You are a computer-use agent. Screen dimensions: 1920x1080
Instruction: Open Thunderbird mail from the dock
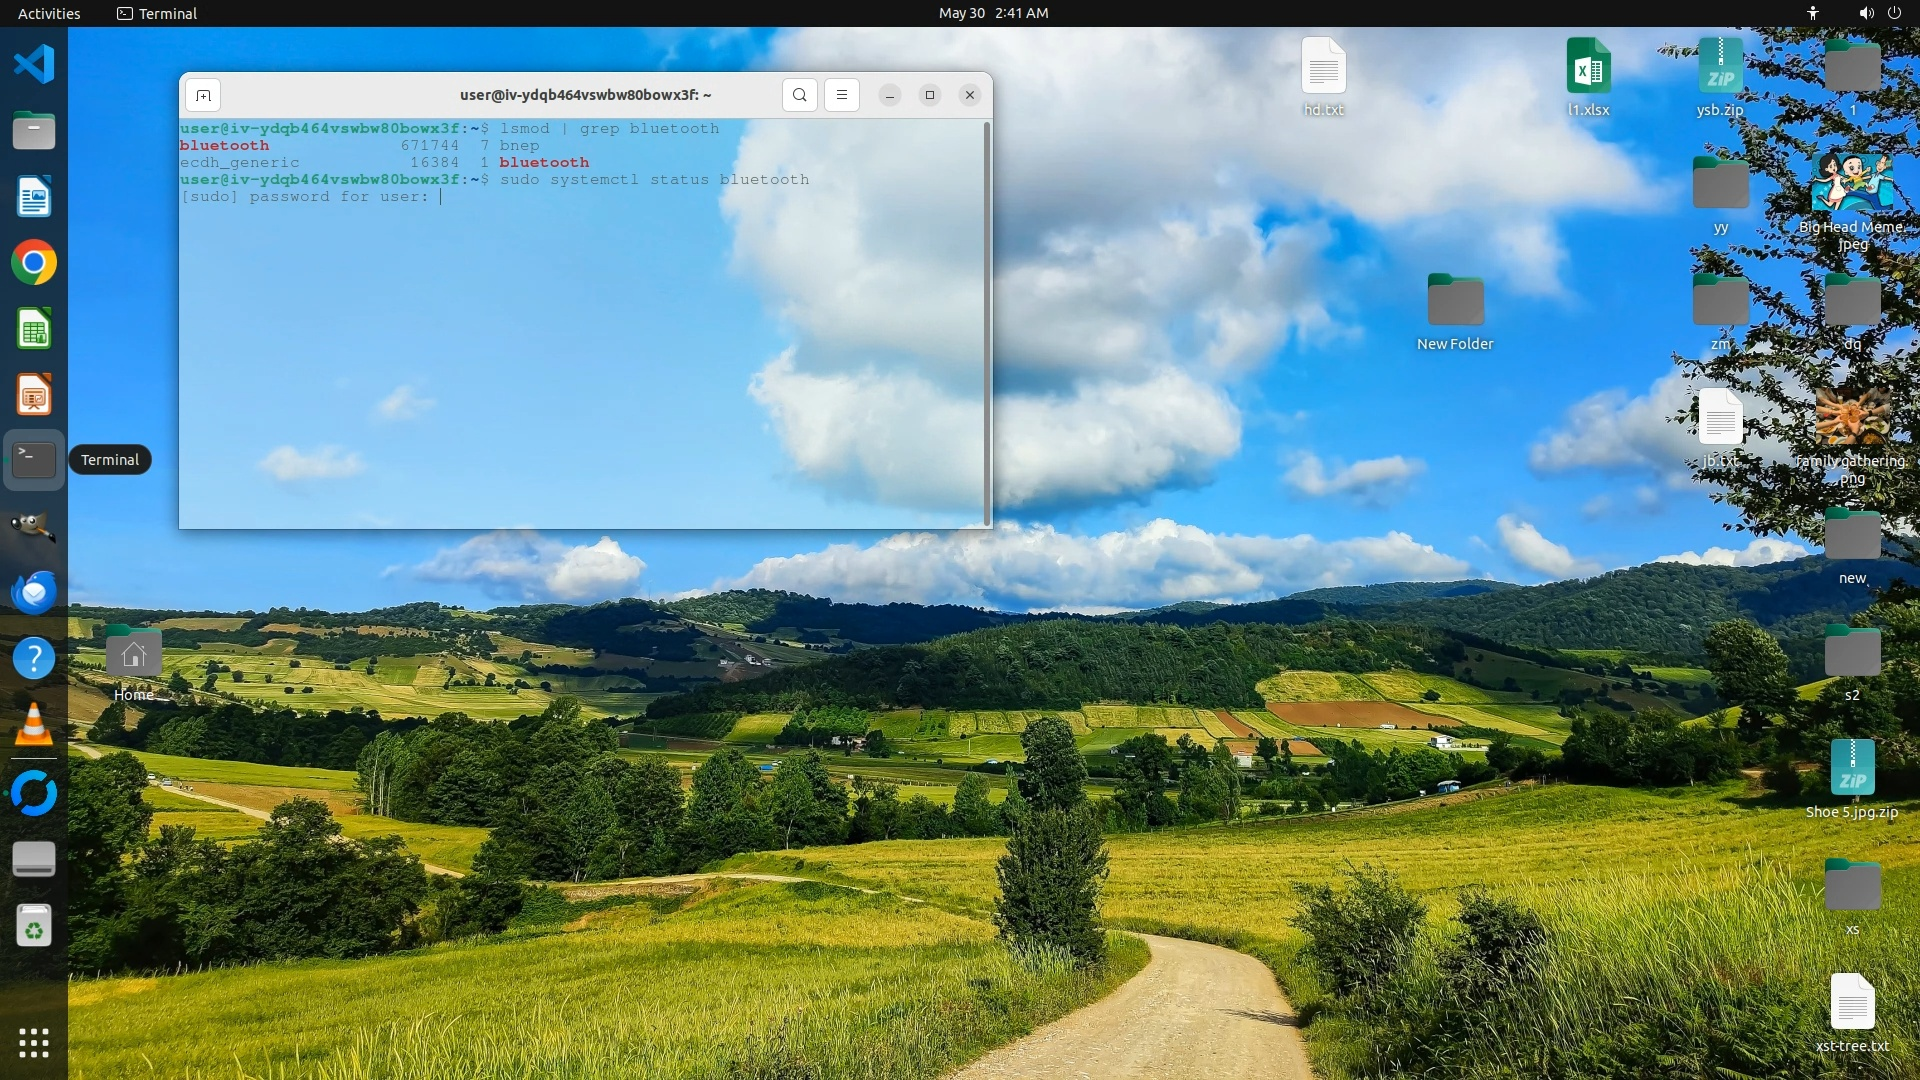pos(34,592)
